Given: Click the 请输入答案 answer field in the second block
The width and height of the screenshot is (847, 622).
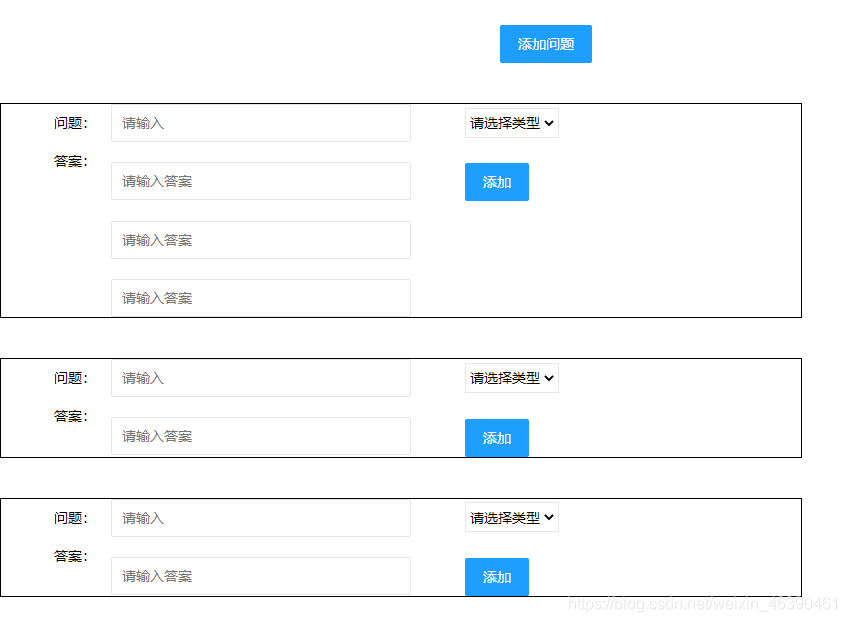Looking at the screenshot, I should pos(260,436).
